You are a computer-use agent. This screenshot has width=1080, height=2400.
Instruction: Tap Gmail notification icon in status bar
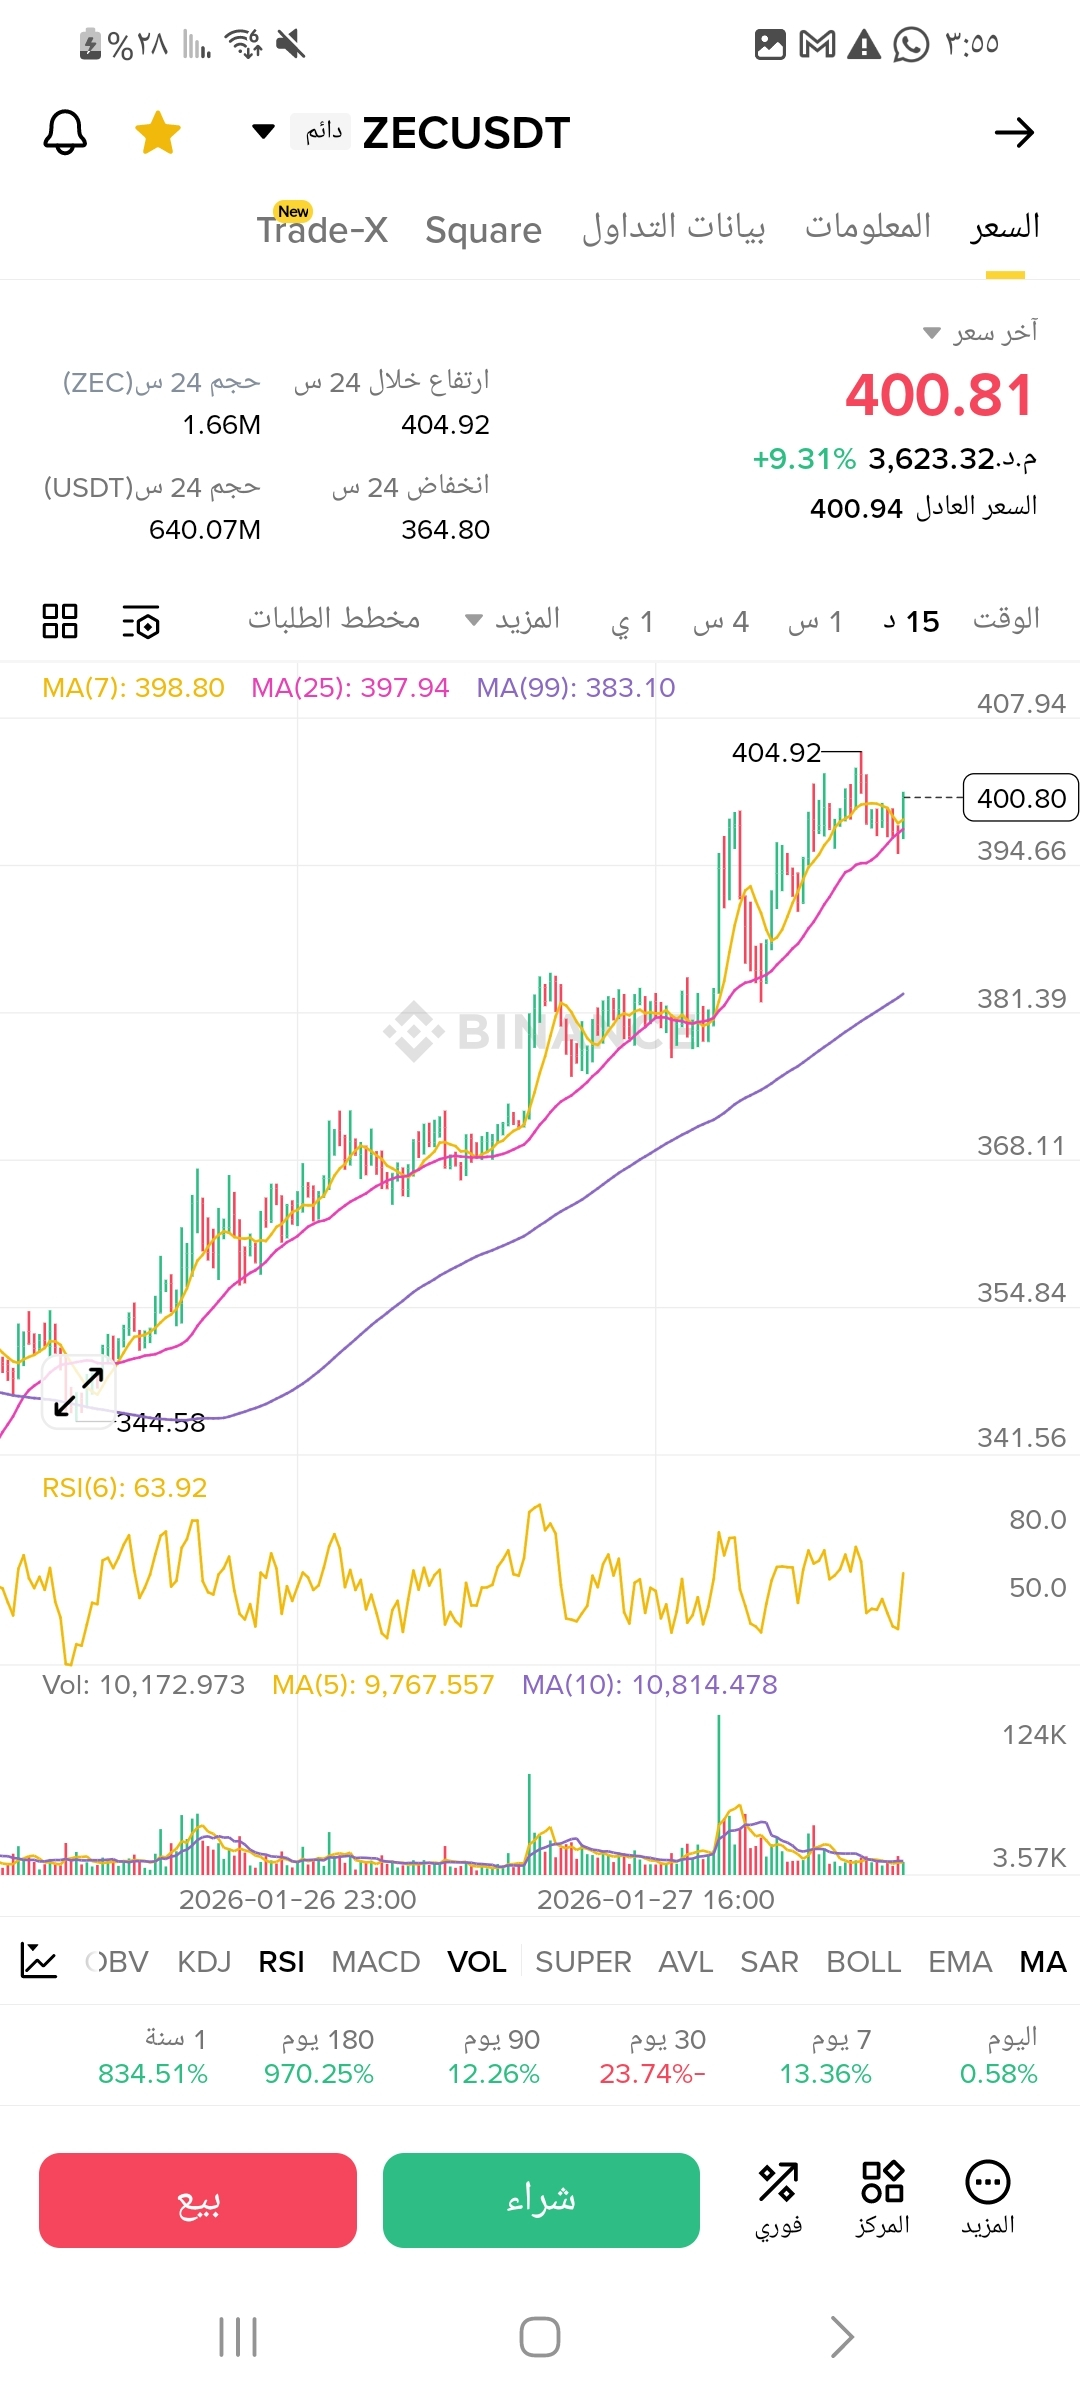pyautogui.click(x=818, y=44)
